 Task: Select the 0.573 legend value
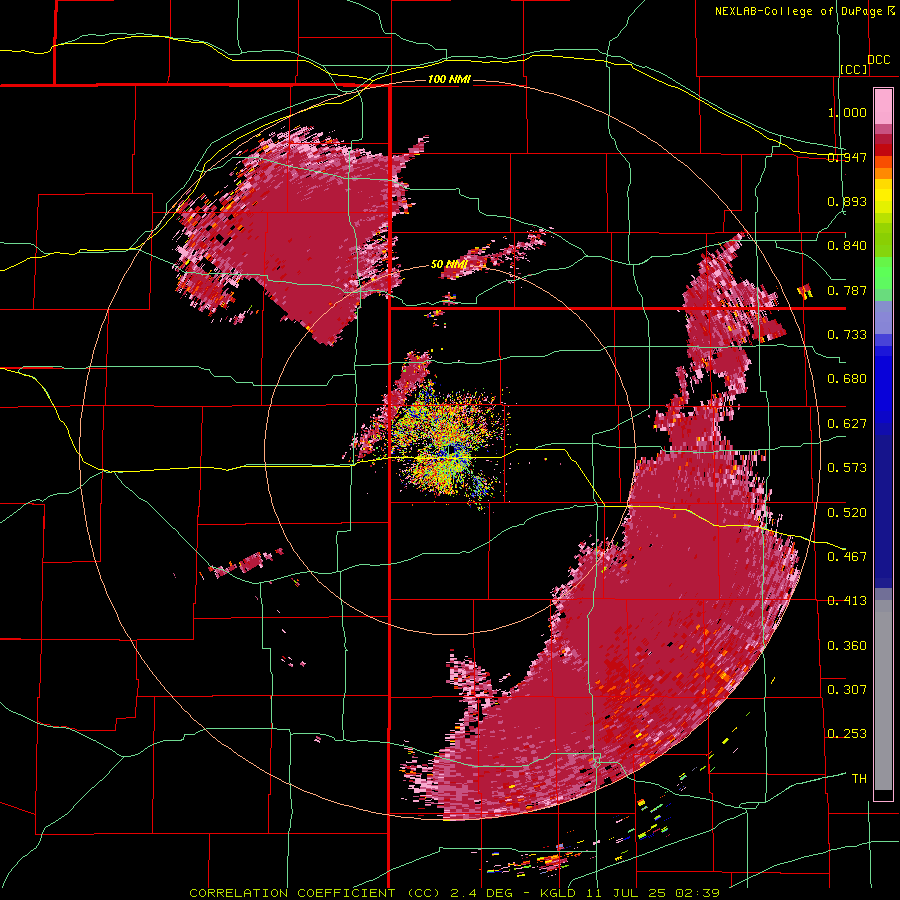(847, 468)
